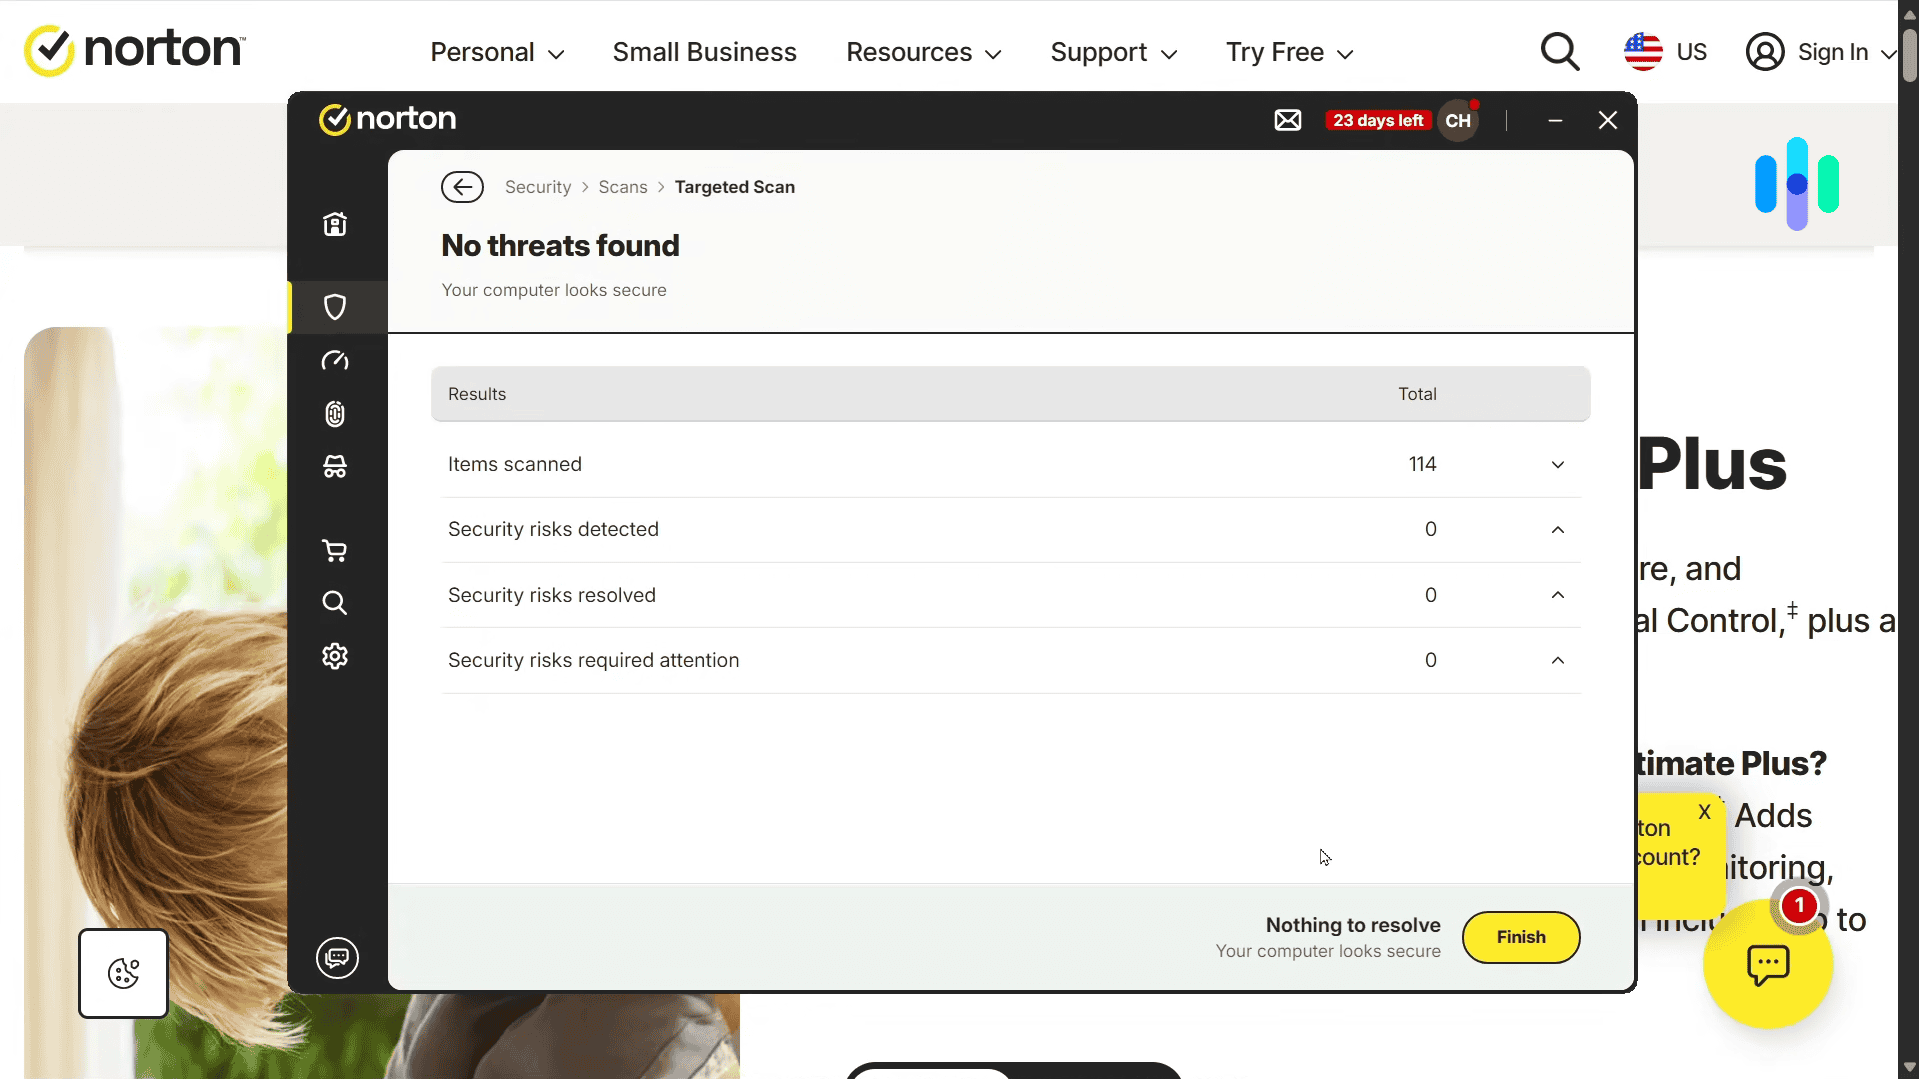
Task: Open the Norton app mail notifications icon
Action: click(1288, 121)
